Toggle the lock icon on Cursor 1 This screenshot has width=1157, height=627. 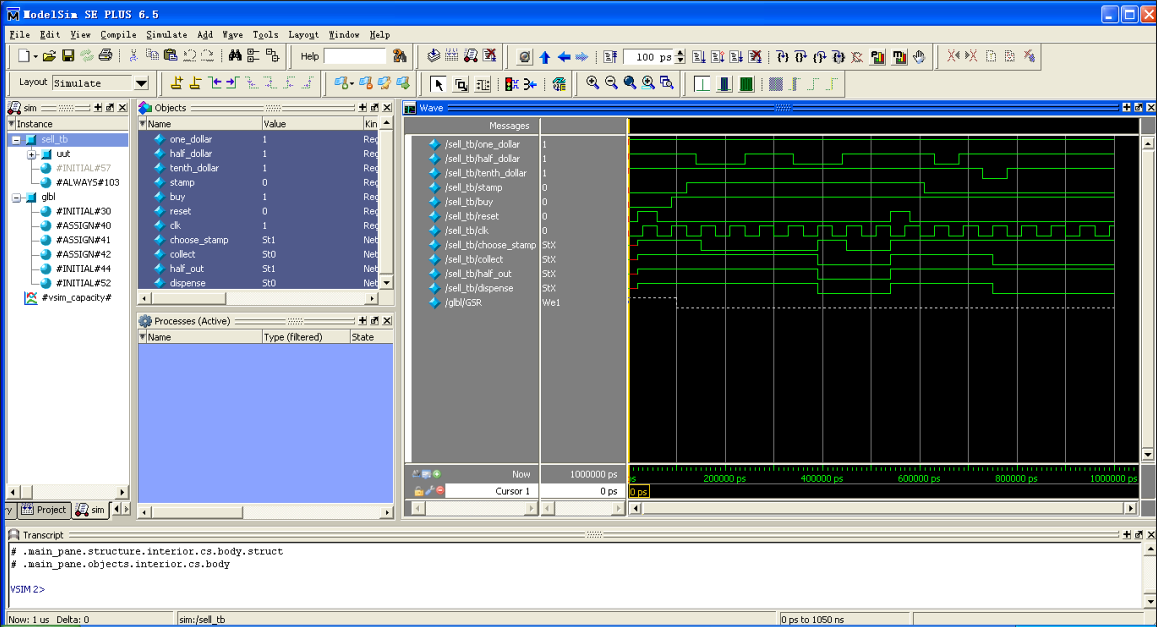pyautogui.click(x=419, y=491)
